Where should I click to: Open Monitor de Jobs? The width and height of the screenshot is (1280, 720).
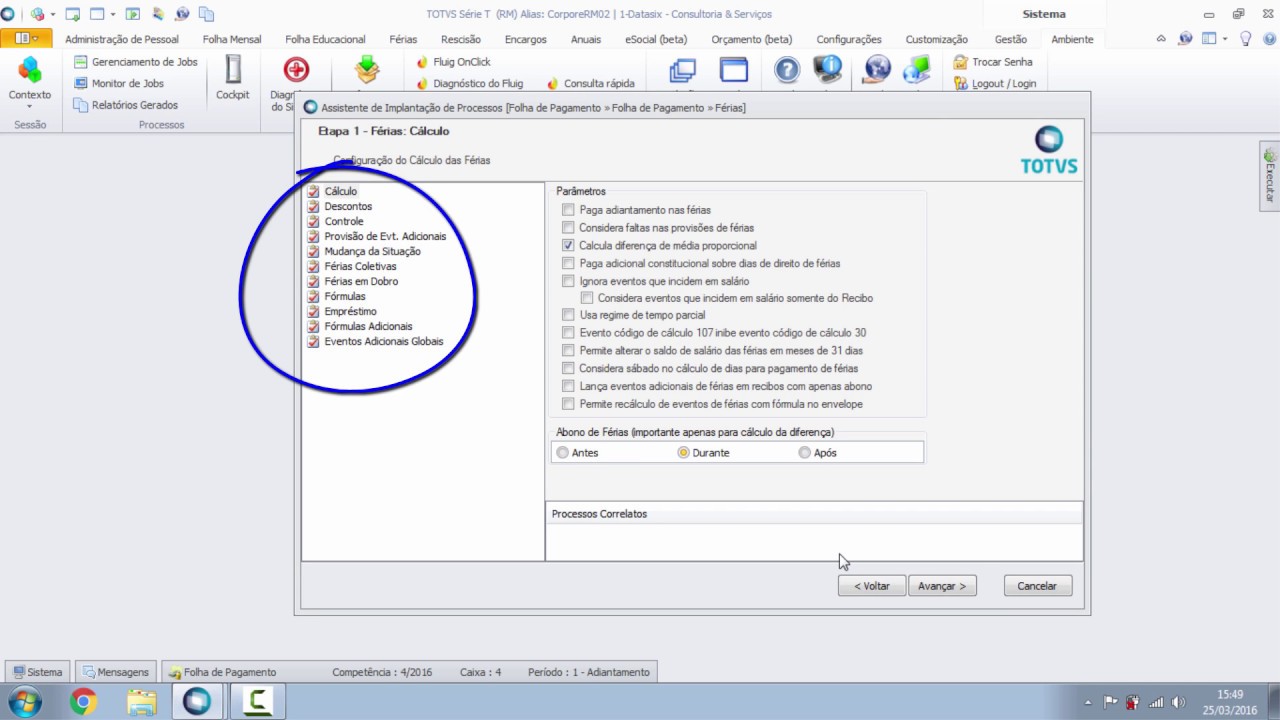[x=118, y=84]
